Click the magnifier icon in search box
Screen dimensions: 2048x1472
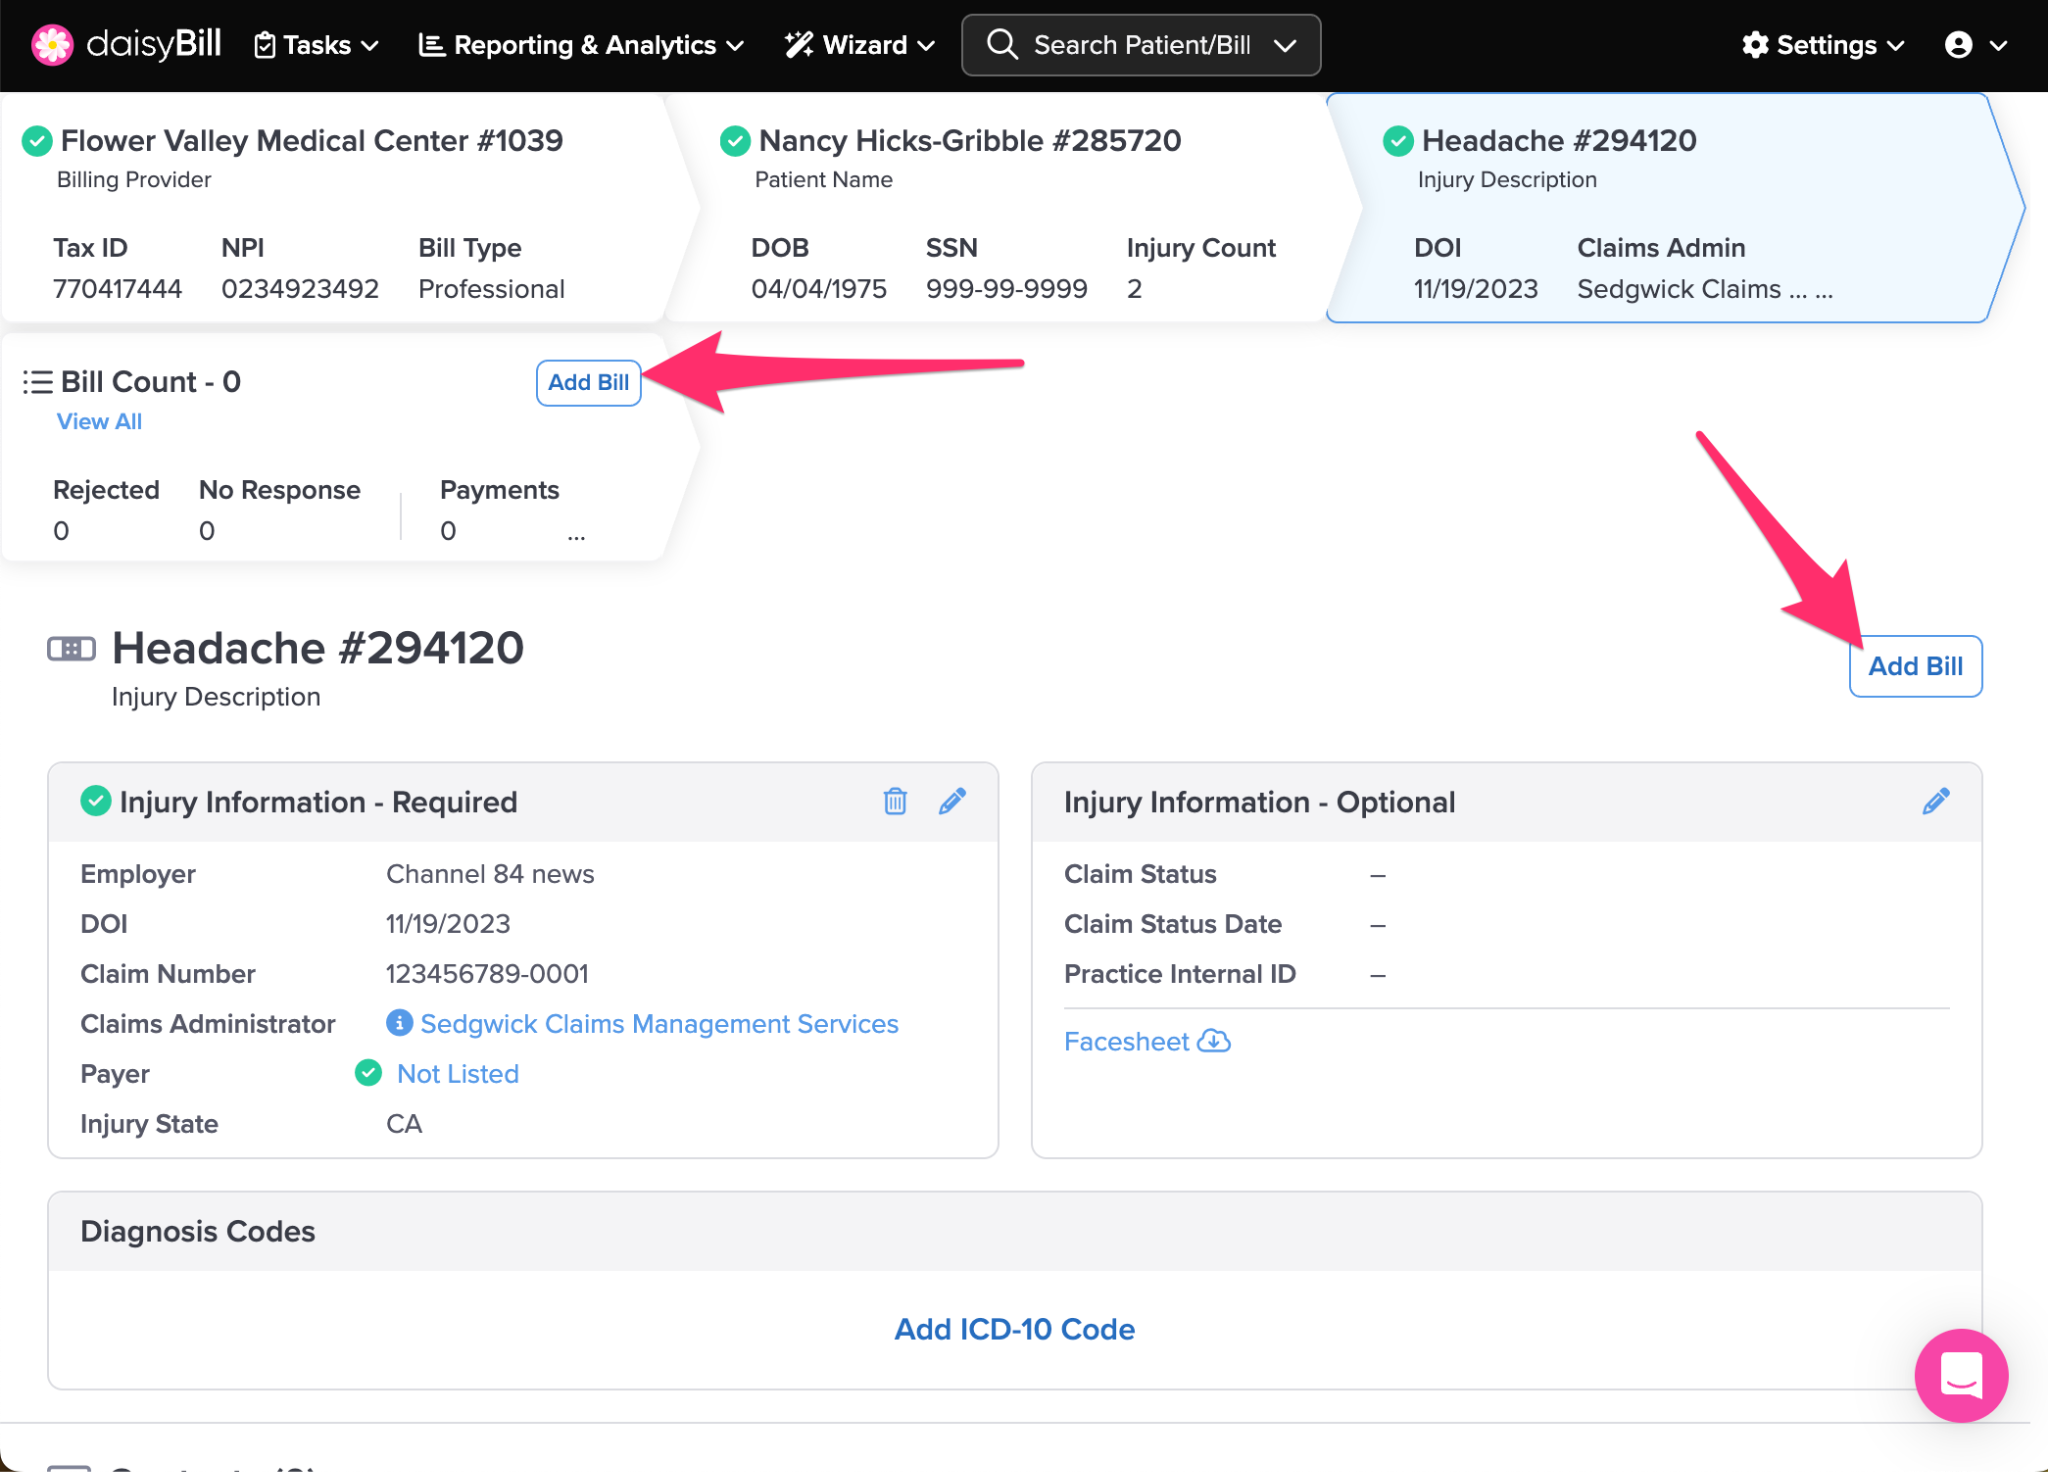coord(1001,45)
